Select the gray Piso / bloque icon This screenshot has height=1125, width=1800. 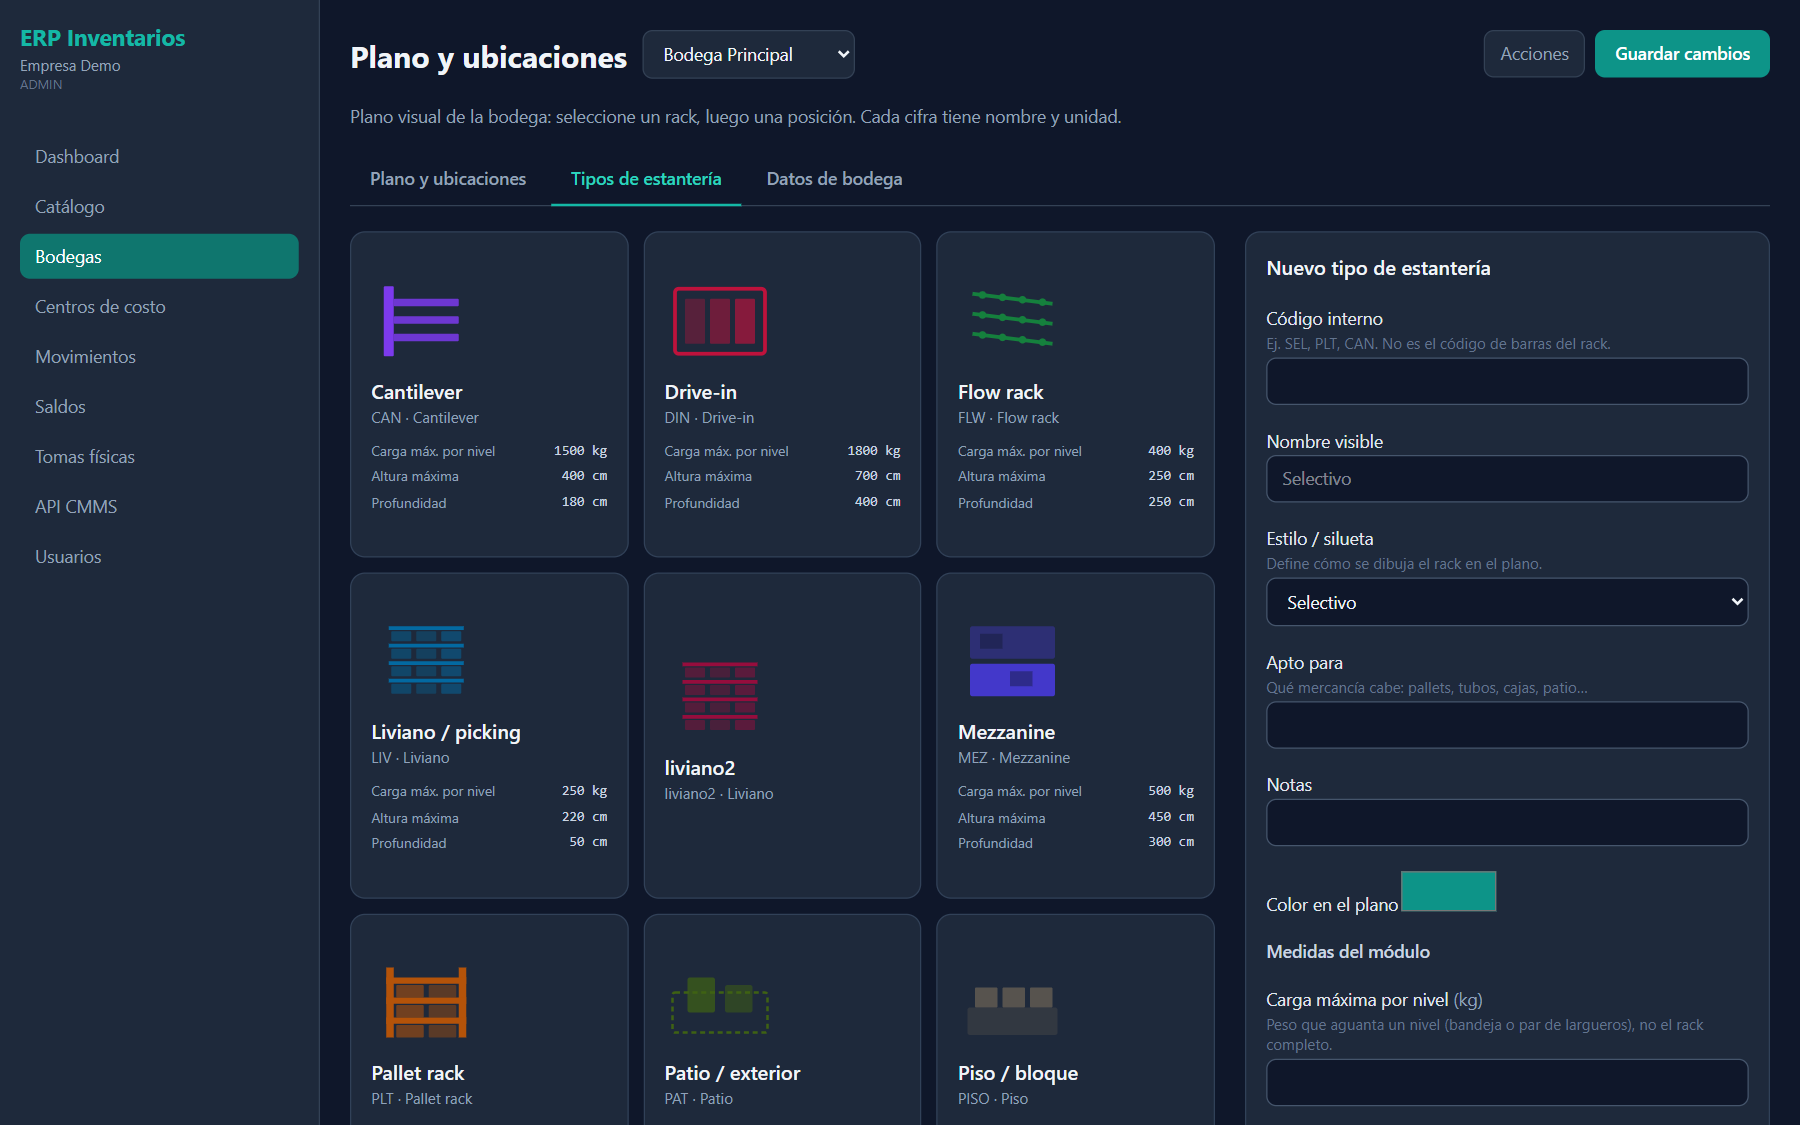(x=1012, y=1010)
